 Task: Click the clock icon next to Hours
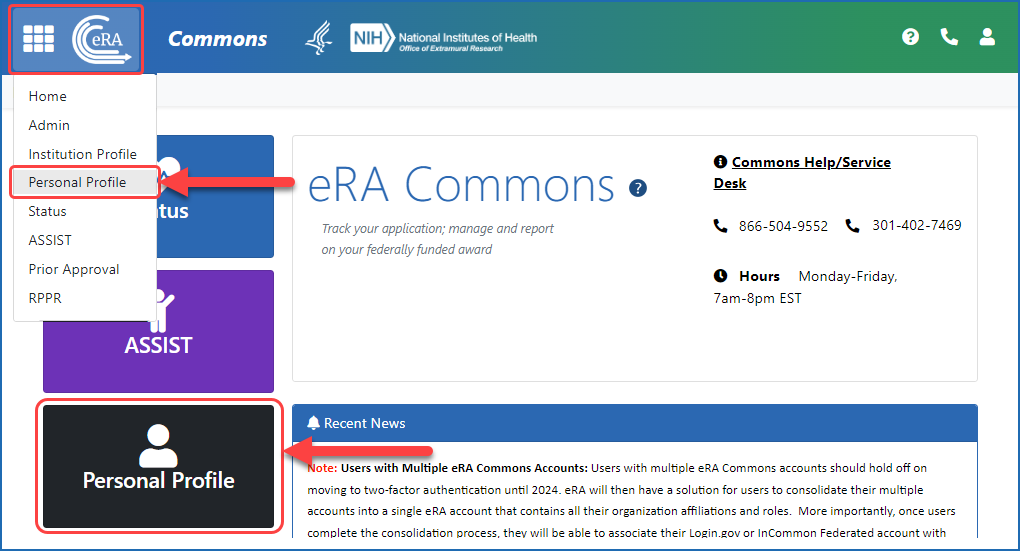[x=720, y=276]
